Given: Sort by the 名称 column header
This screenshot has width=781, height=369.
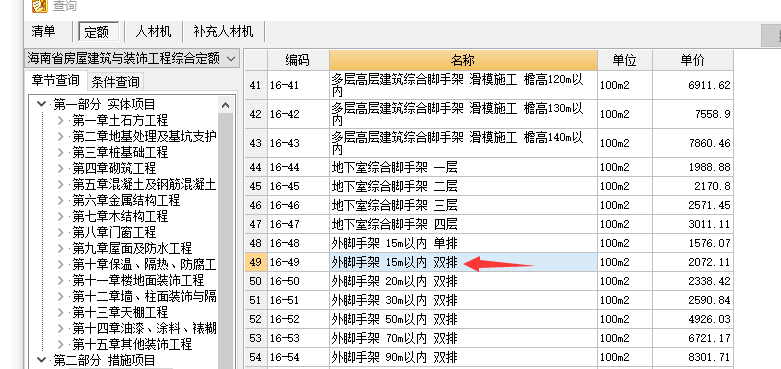Looking at the screenshot, I should pyautogui.click(x=463, y=60).
